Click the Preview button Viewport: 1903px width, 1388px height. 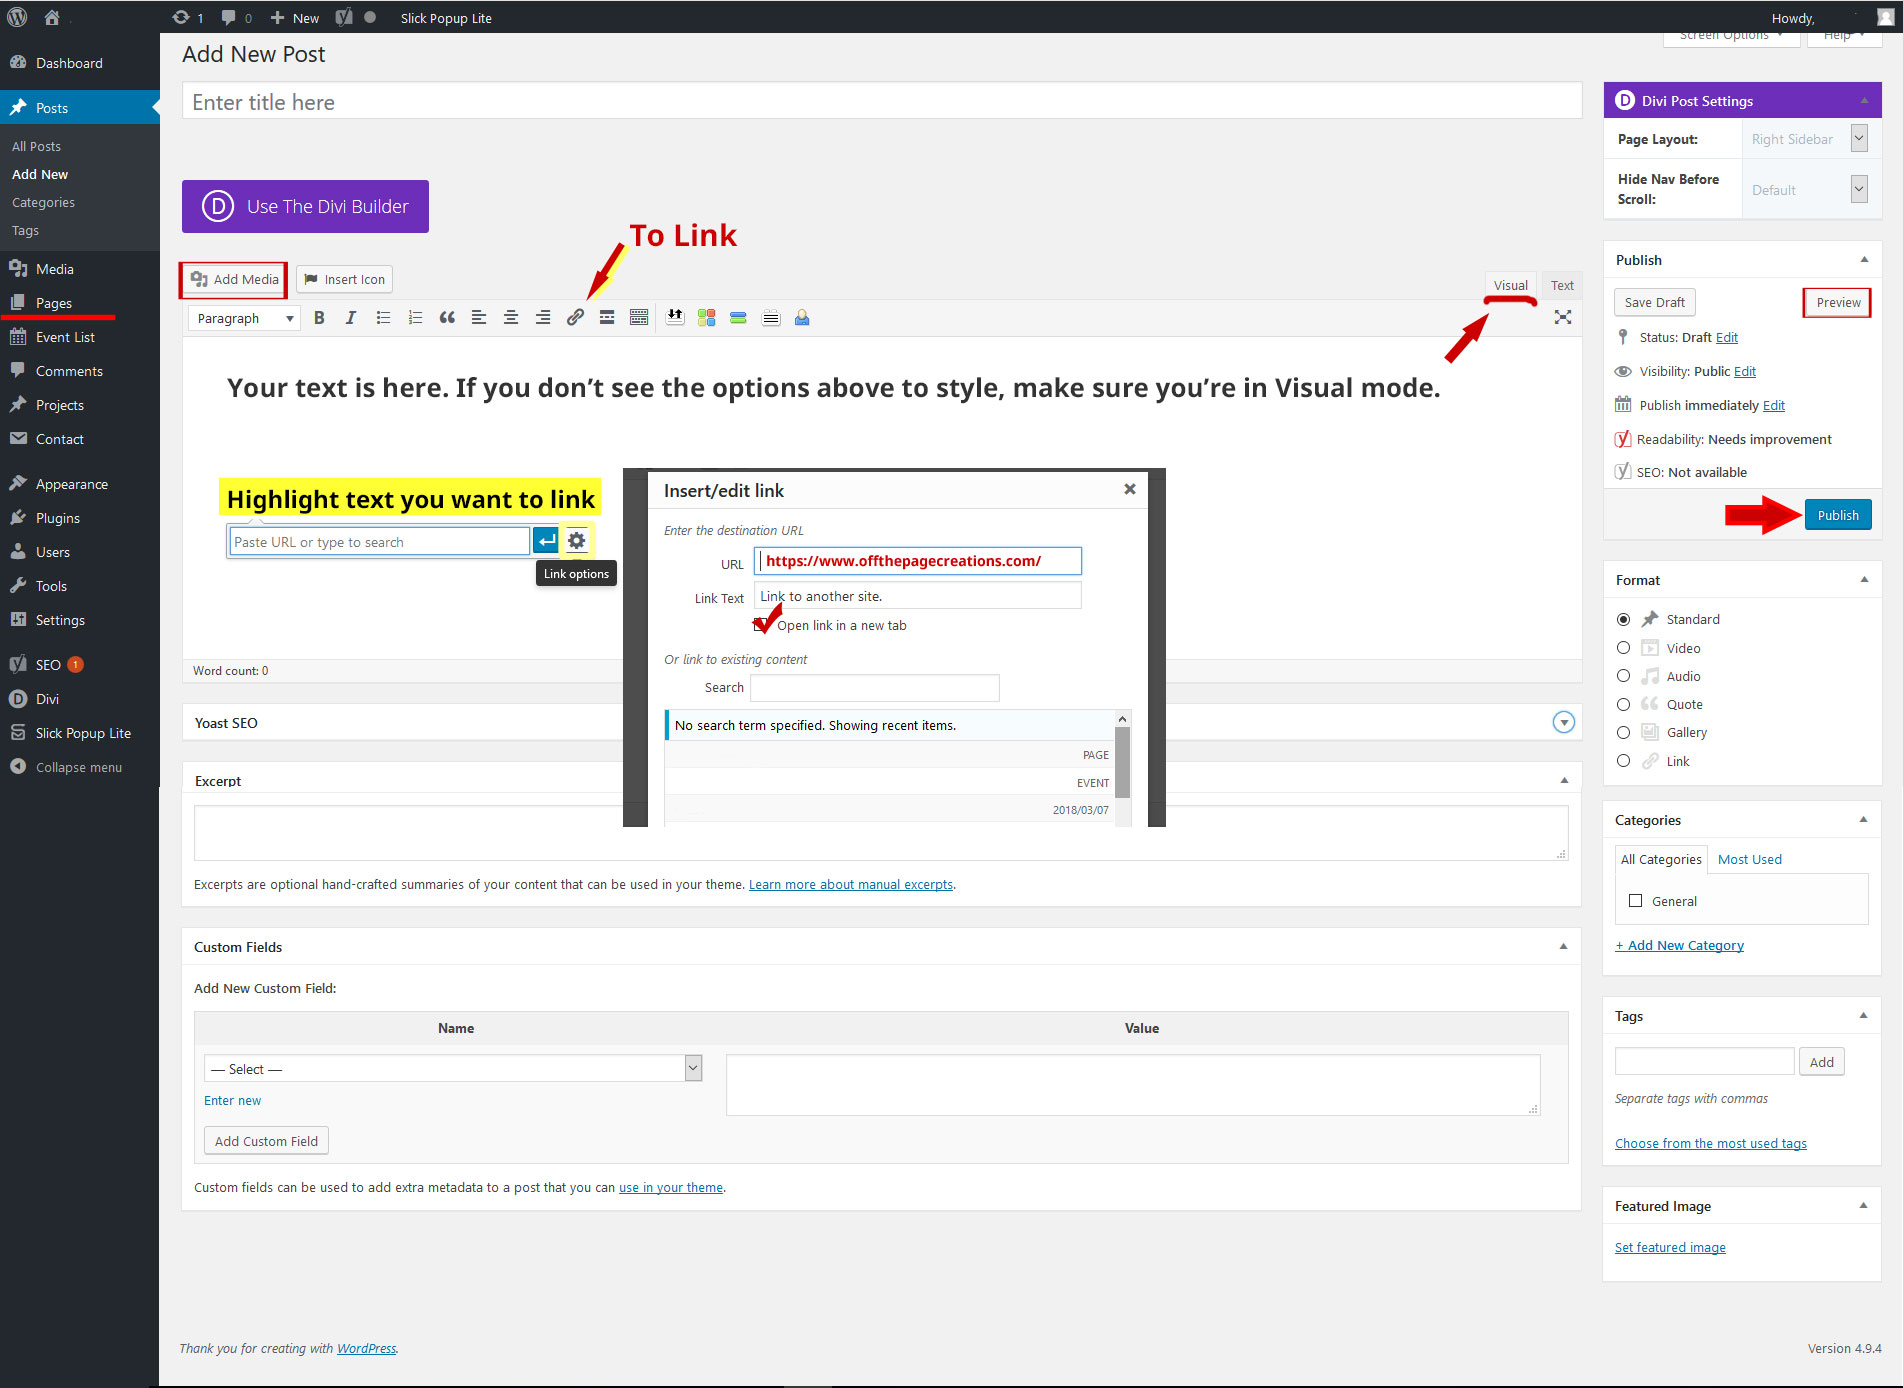(x=1838, y=302)
